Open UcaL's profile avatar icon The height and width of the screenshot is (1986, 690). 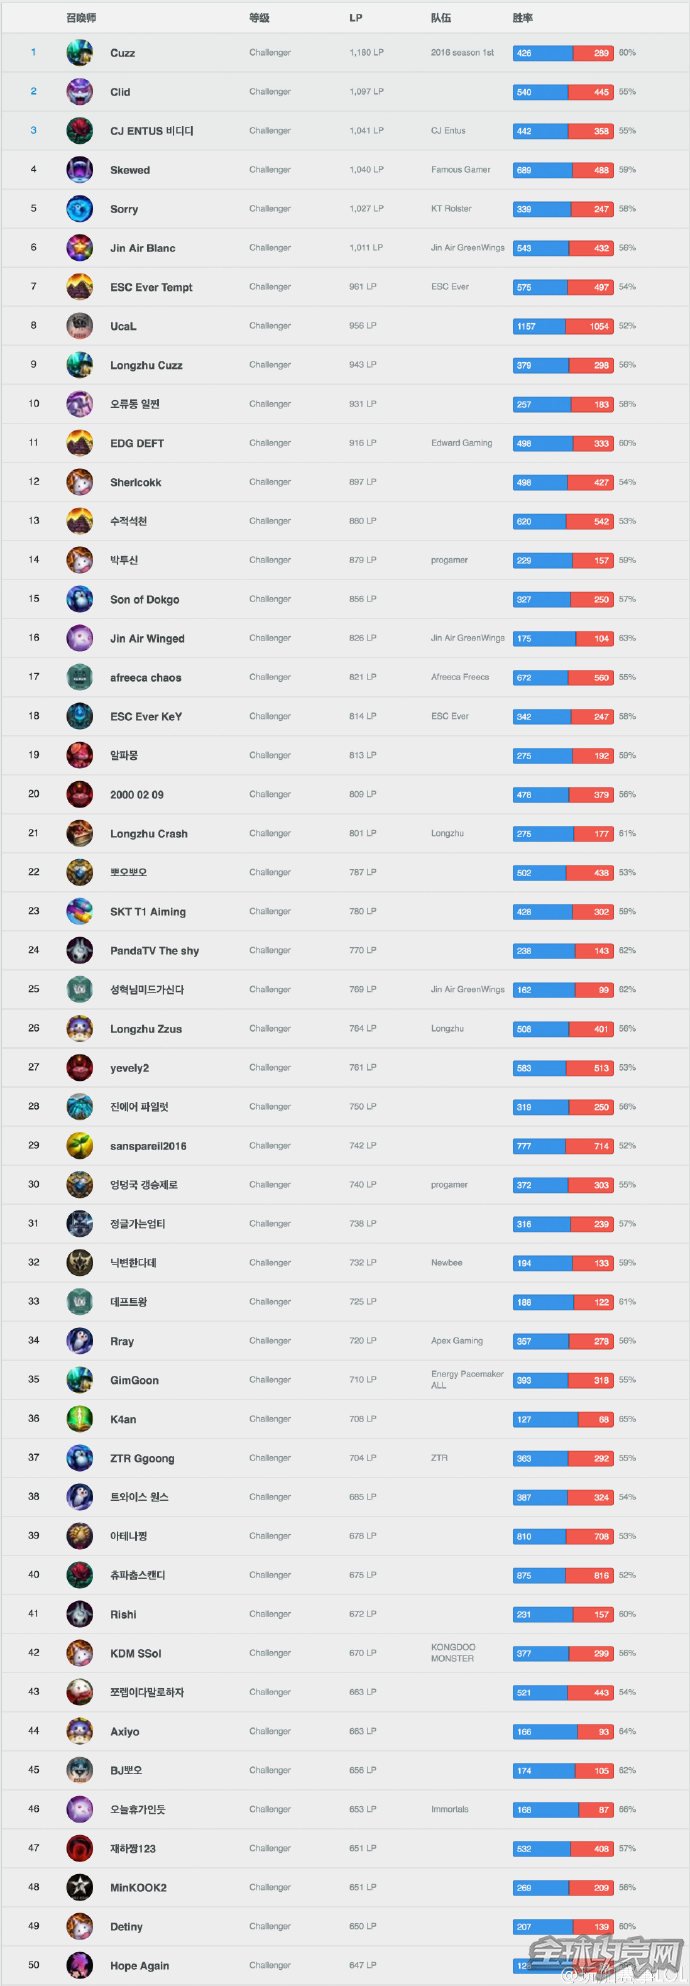click(79, 326)
